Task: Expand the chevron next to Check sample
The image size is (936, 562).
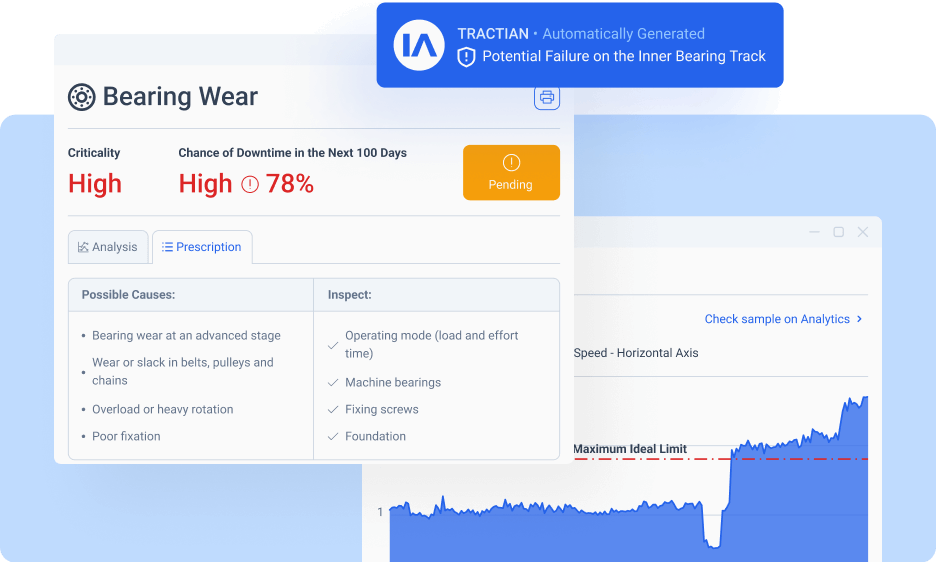Action: 859,319
